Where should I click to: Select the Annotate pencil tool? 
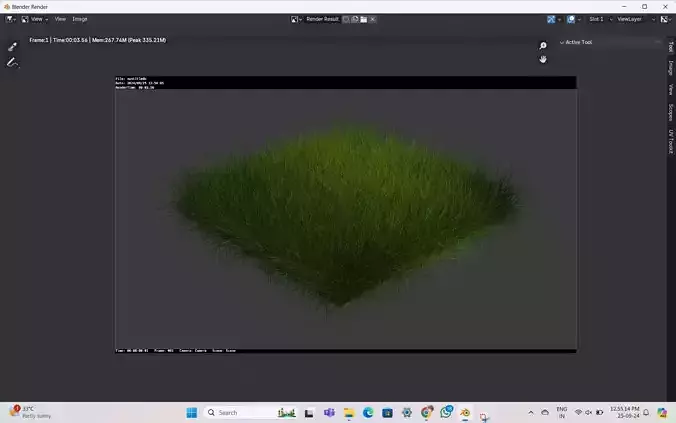click(x=12, y=63)
